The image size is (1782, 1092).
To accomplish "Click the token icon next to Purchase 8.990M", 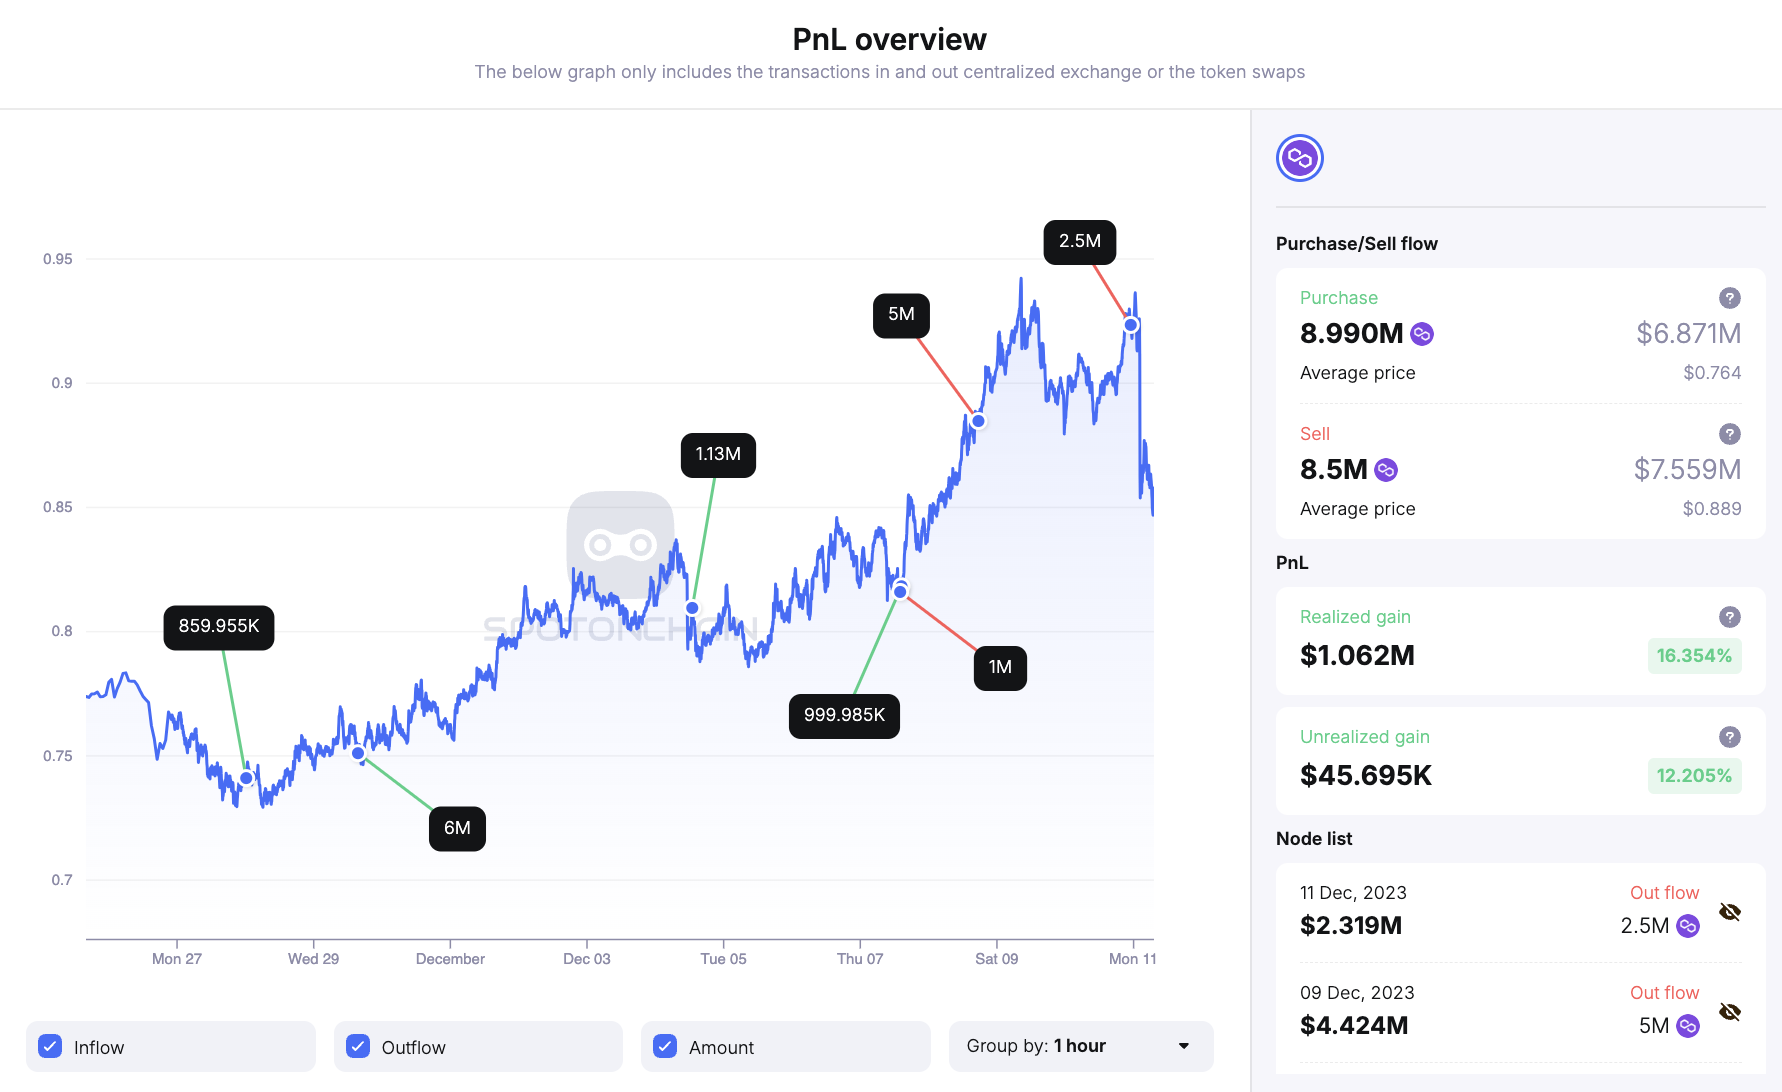I will click(x=1421, y=333).
